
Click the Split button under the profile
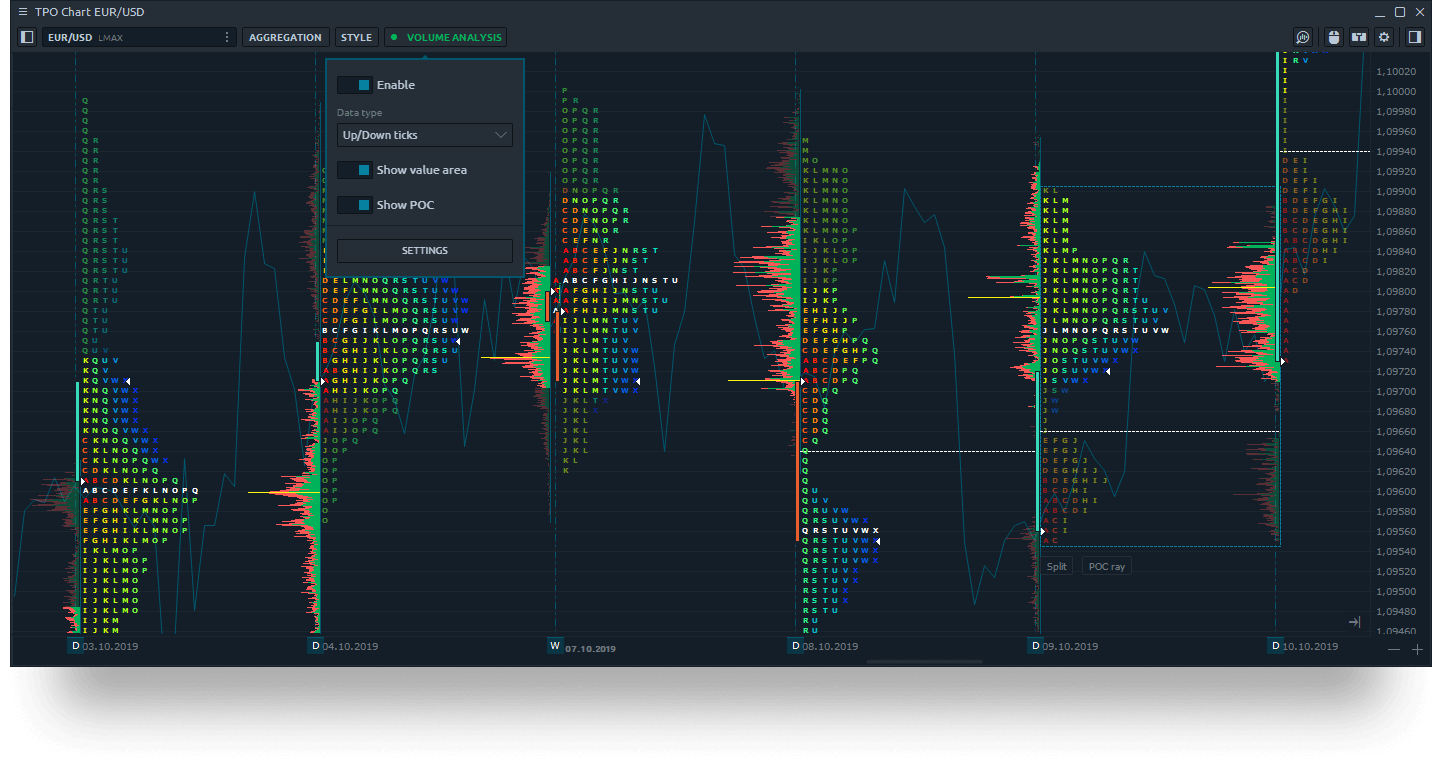click(x=1057, y=566)
